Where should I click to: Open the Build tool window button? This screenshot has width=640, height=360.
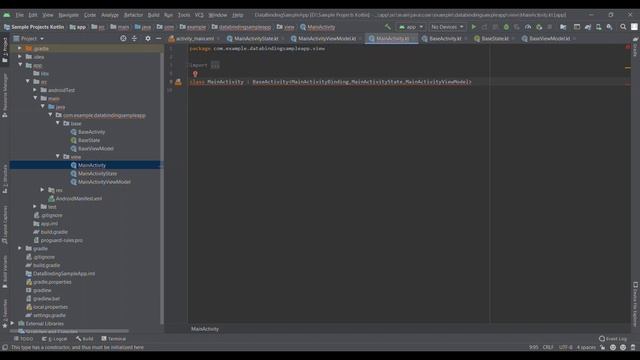(84, 339)
